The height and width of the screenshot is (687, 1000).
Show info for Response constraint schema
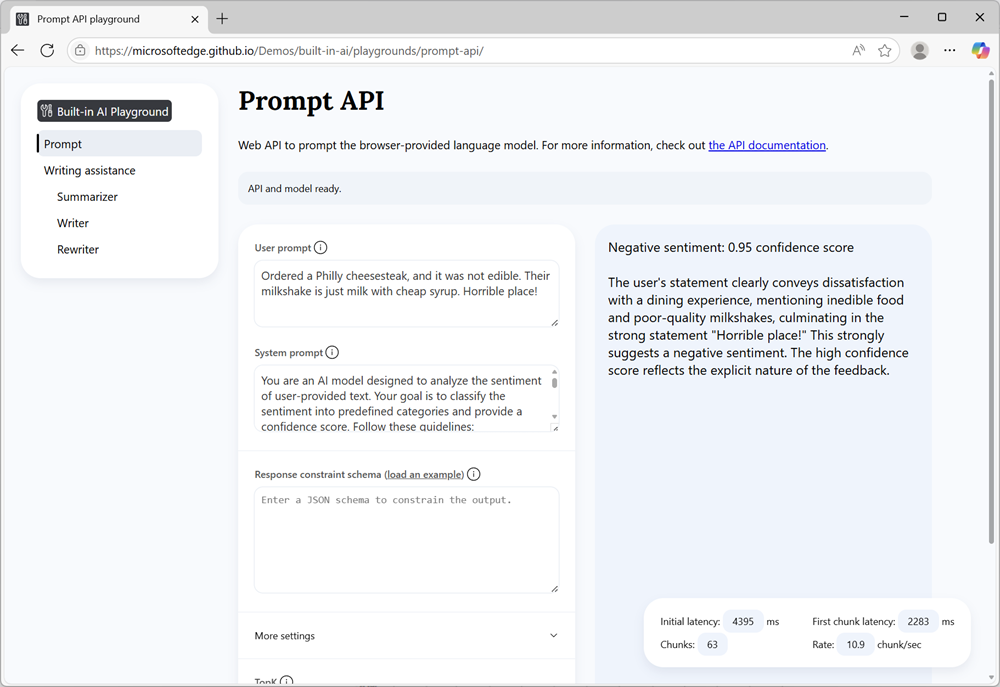(474, 474)
